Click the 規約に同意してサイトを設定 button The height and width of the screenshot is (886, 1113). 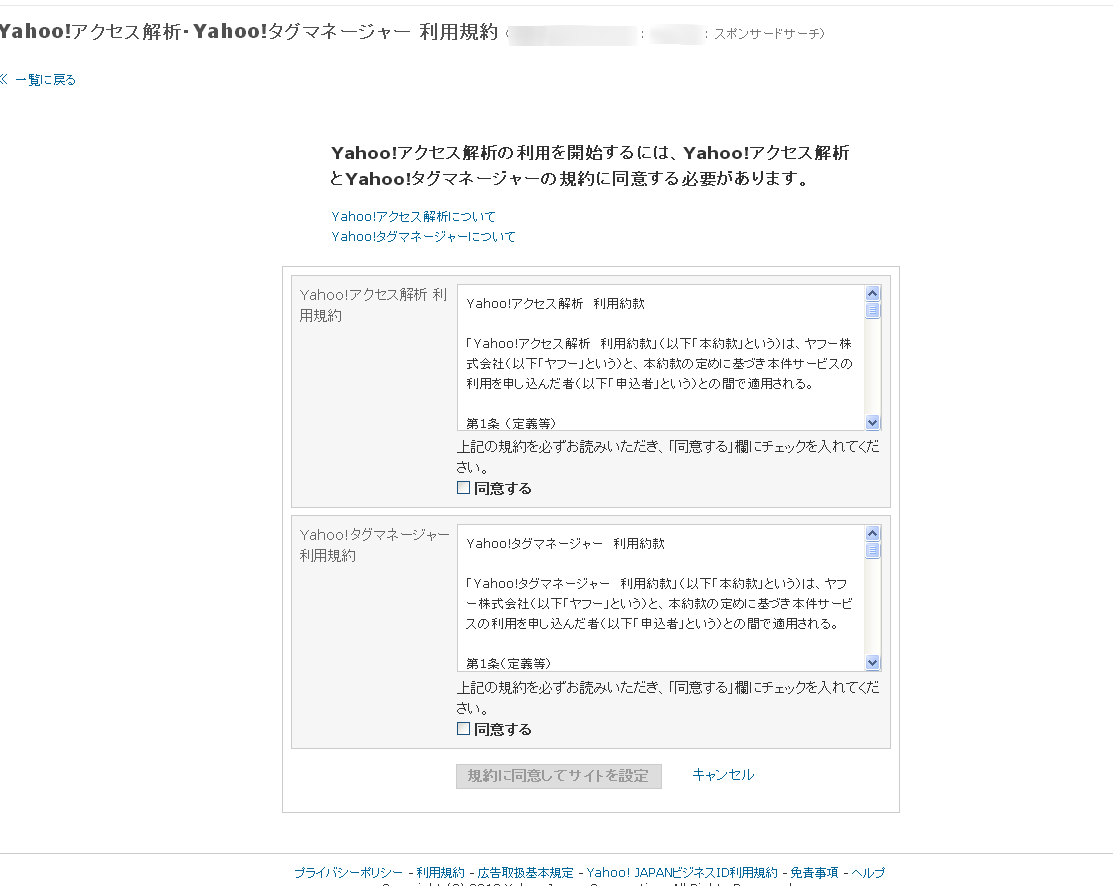pyautogui.click(x=559, y=776)
